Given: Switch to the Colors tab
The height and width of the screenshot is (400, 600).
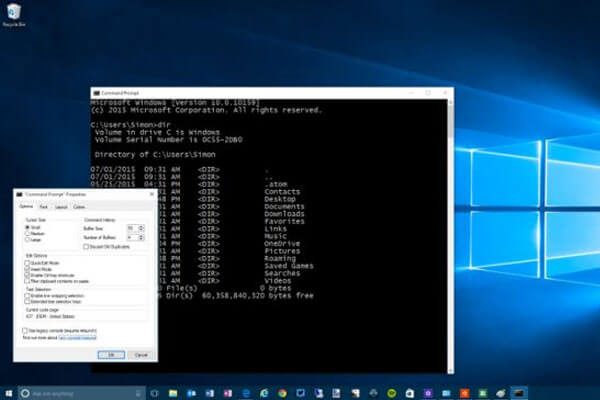Looking at the screenshot, I should point(79,207).
